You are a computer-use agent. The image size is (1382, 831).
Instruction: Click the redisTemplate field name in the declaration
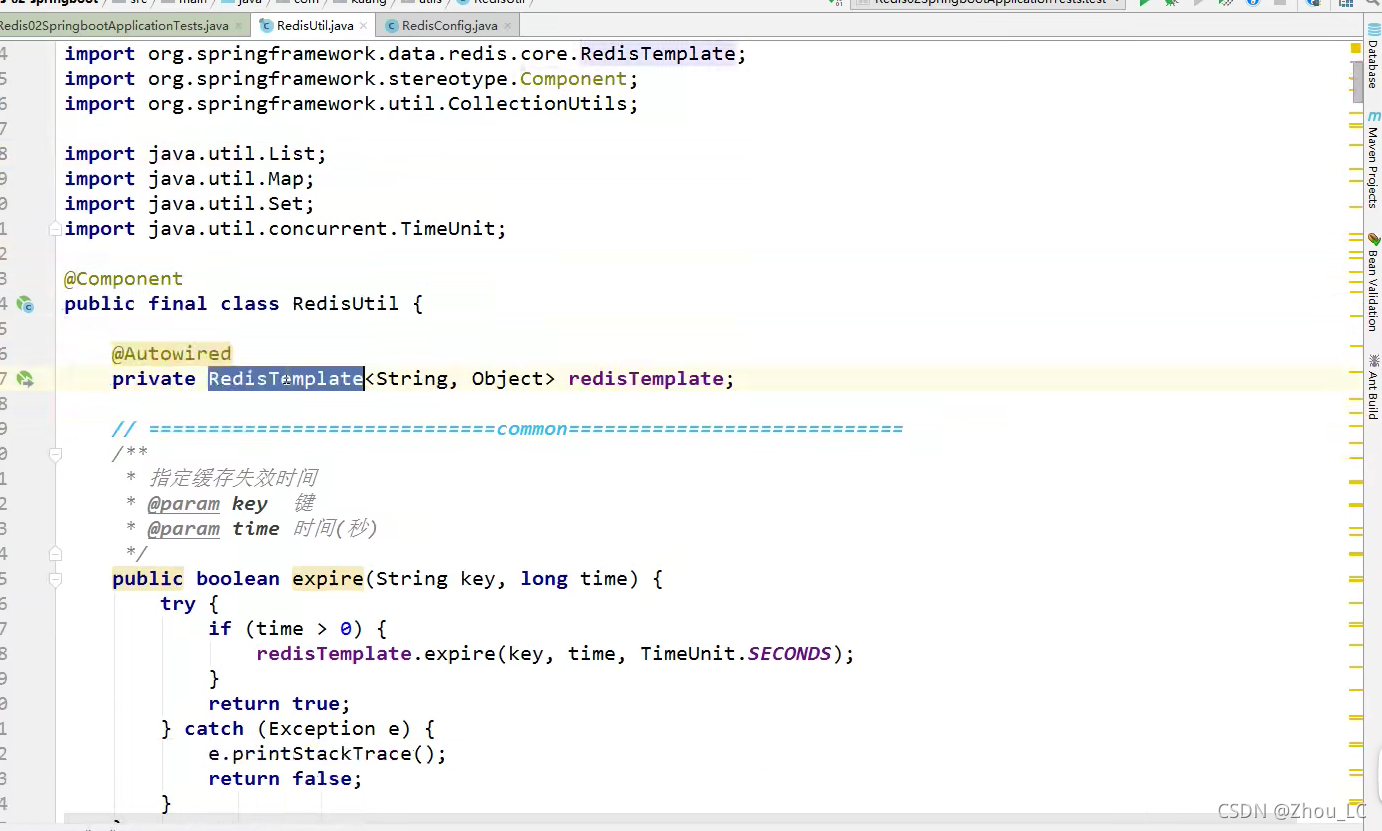coord(645,379)
